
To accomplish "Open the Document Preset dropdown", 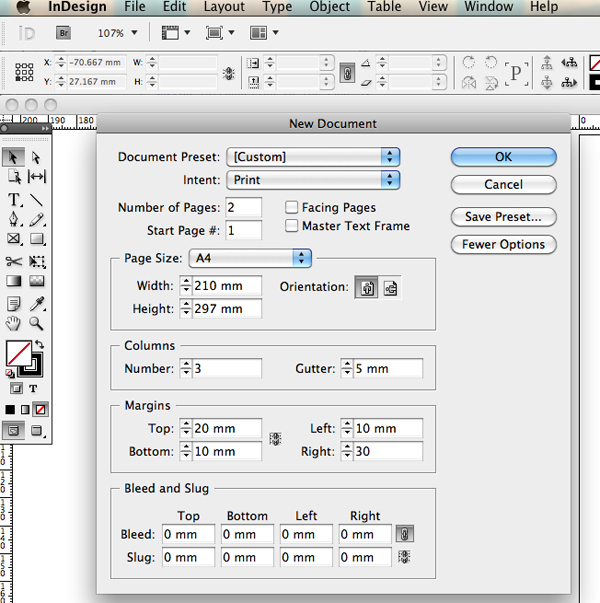I will [314, 157].
